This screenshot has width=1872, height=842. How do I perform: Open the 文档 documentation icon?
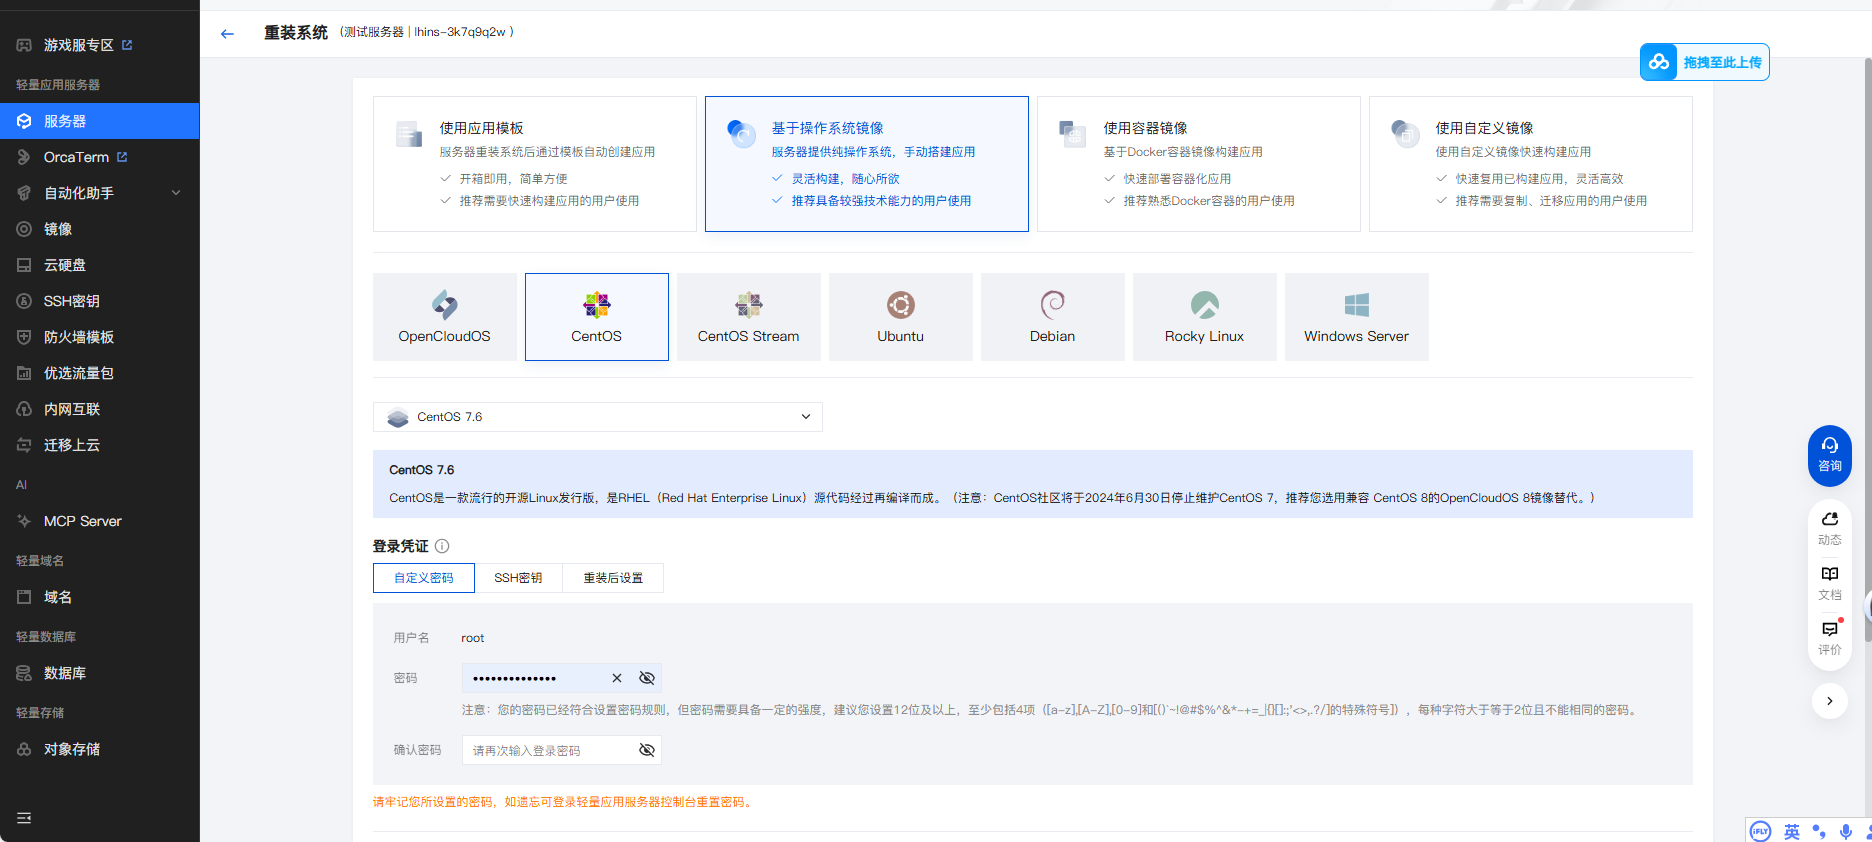1829,581
